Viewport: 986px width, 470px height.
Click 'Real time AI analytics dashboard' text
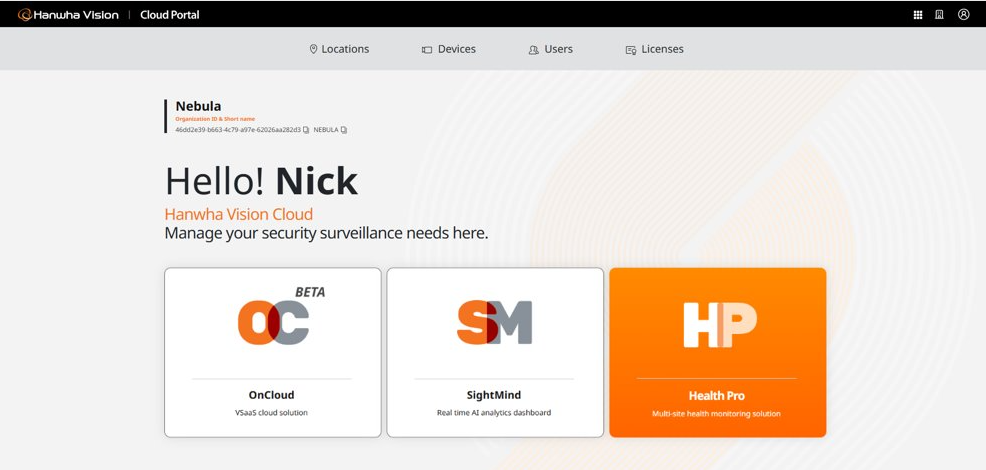tap(494, 413)
